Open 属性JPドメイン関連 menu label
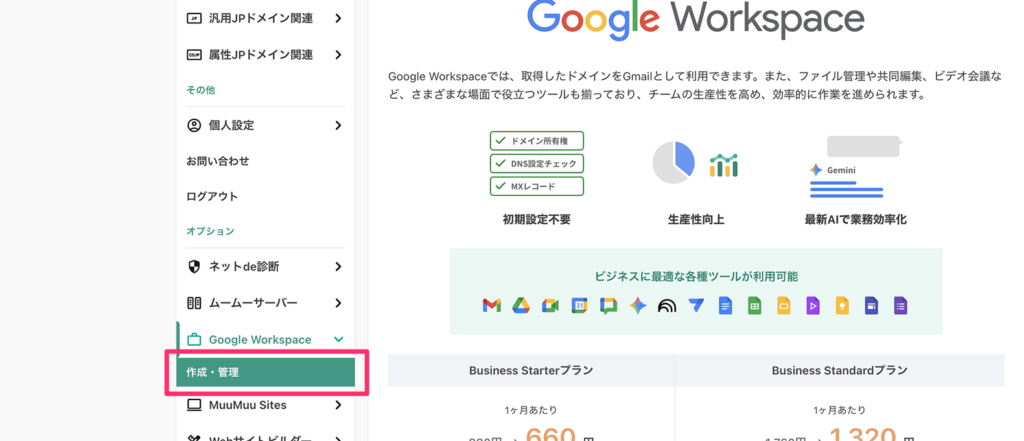Screen dimensions: 1024x441 [261, 55]
